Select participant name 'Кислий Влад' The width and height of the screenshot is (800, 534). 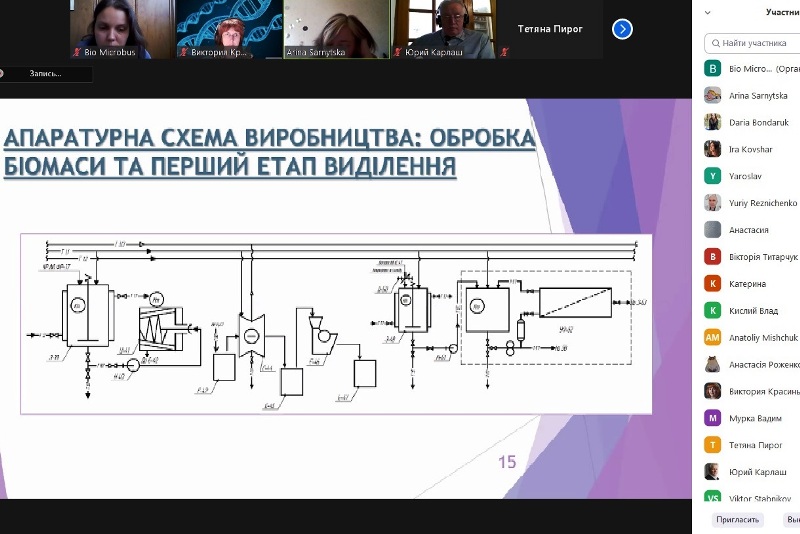(x=754, y=311)
